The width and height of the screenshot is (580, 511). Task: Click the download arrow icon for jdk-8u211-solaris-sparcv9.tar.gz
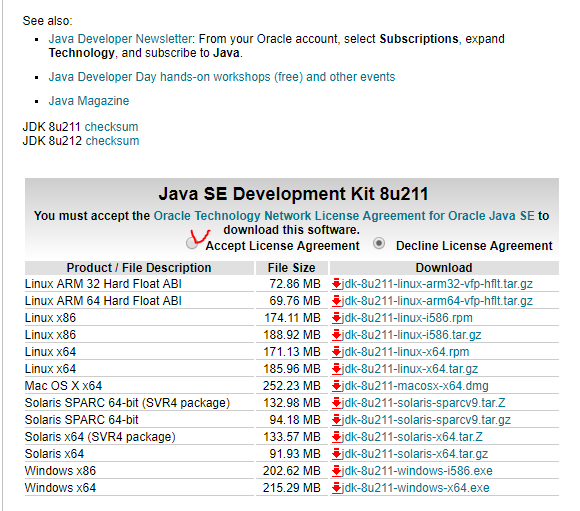tap(336, 420)
